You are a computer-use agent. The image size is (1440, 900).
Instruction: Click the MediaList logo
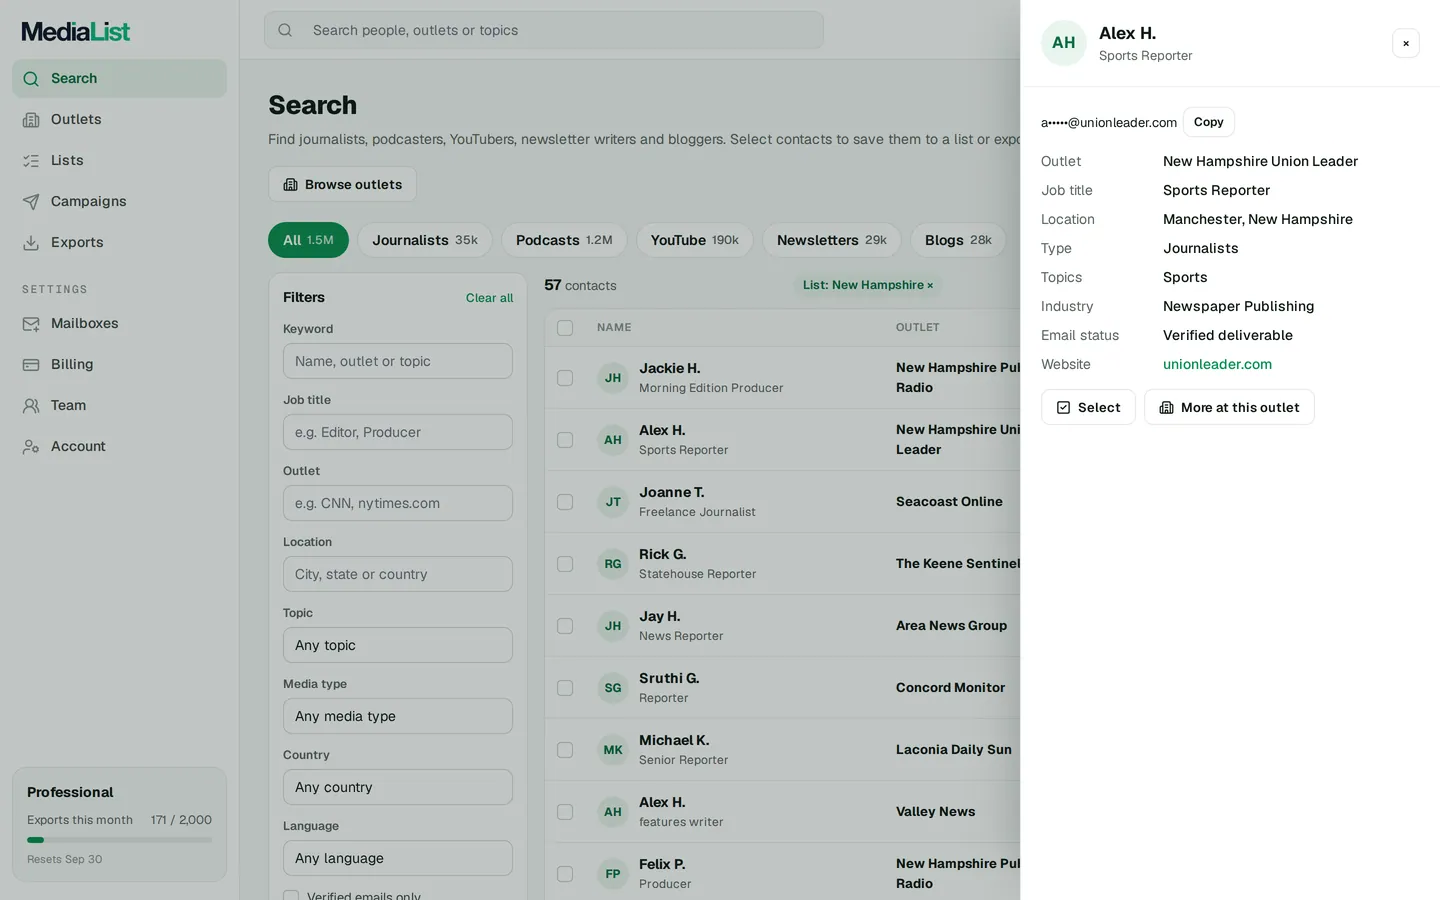[76, 32]
